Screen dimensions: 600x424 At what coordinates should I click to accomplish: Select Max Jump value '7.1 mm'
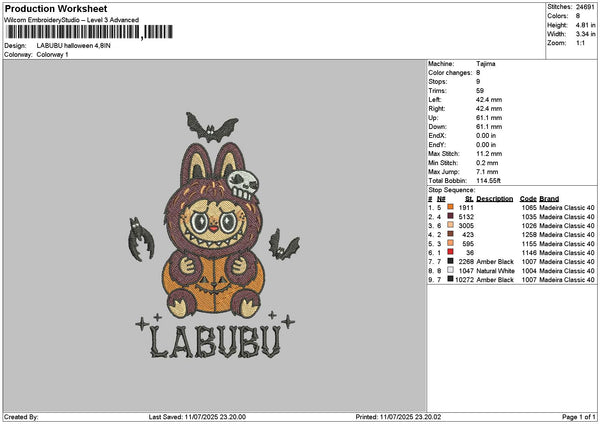point(487,171)
